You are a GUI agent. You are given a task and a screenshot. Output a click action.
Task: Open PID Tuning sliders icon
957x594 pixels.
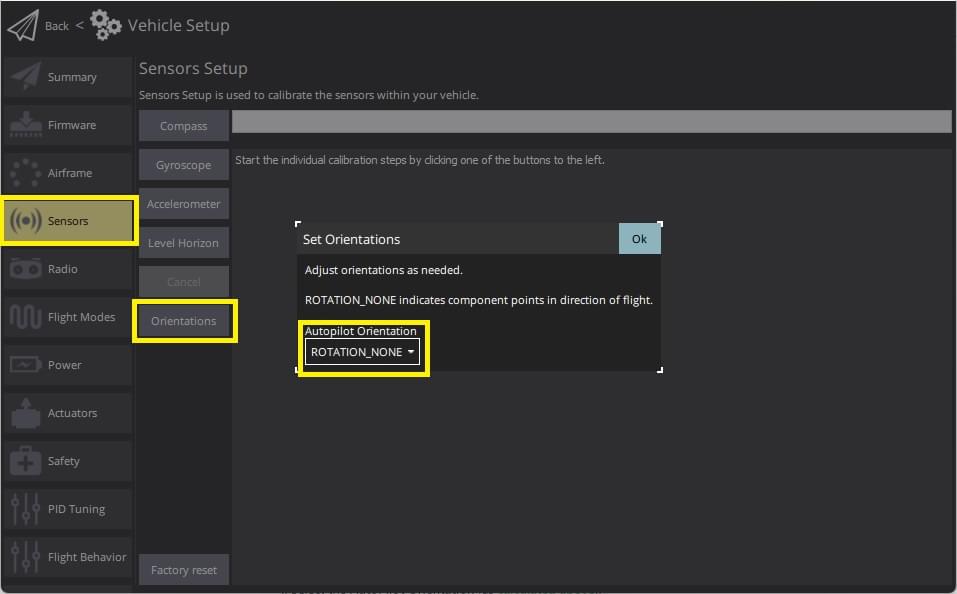[x=25, y=509]
